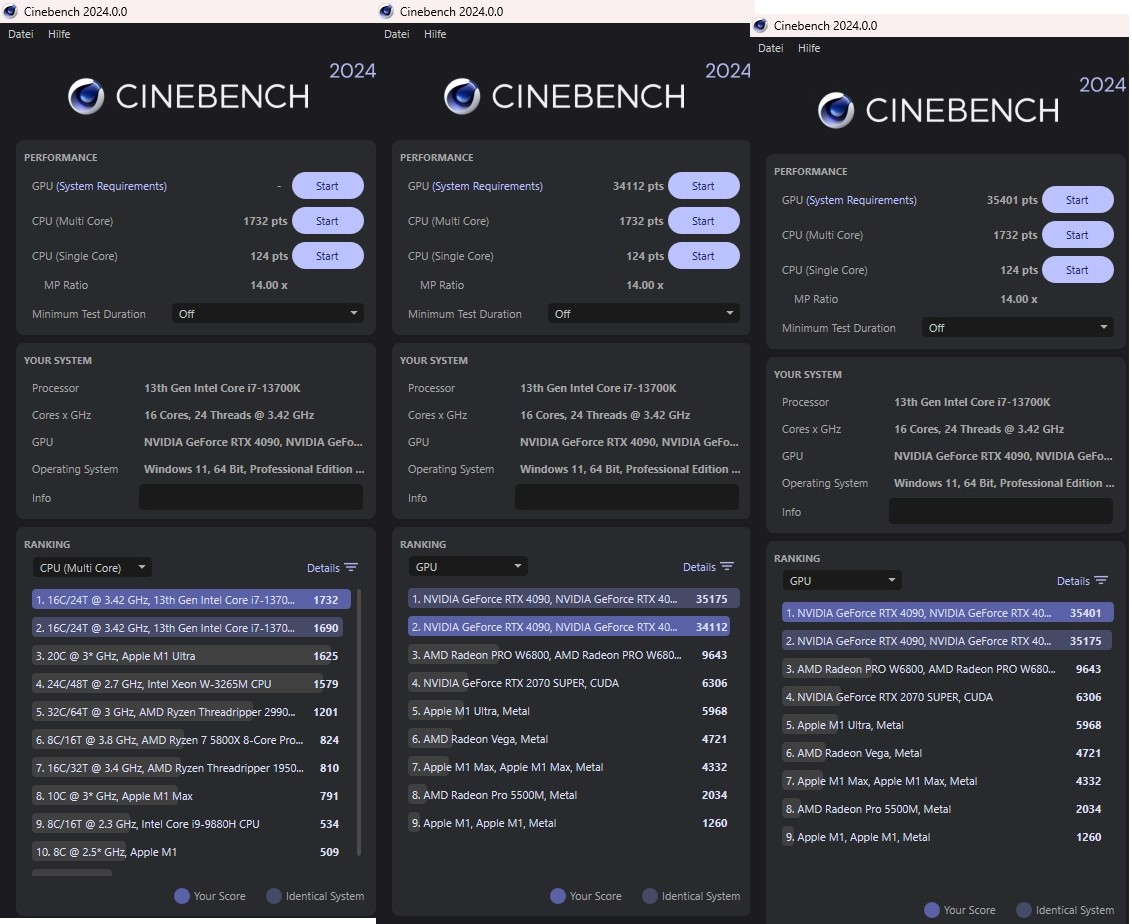Start GPU test in middle window
Image resolution: width=1132 pixels, height=924 pixels.
click(704, 186)
